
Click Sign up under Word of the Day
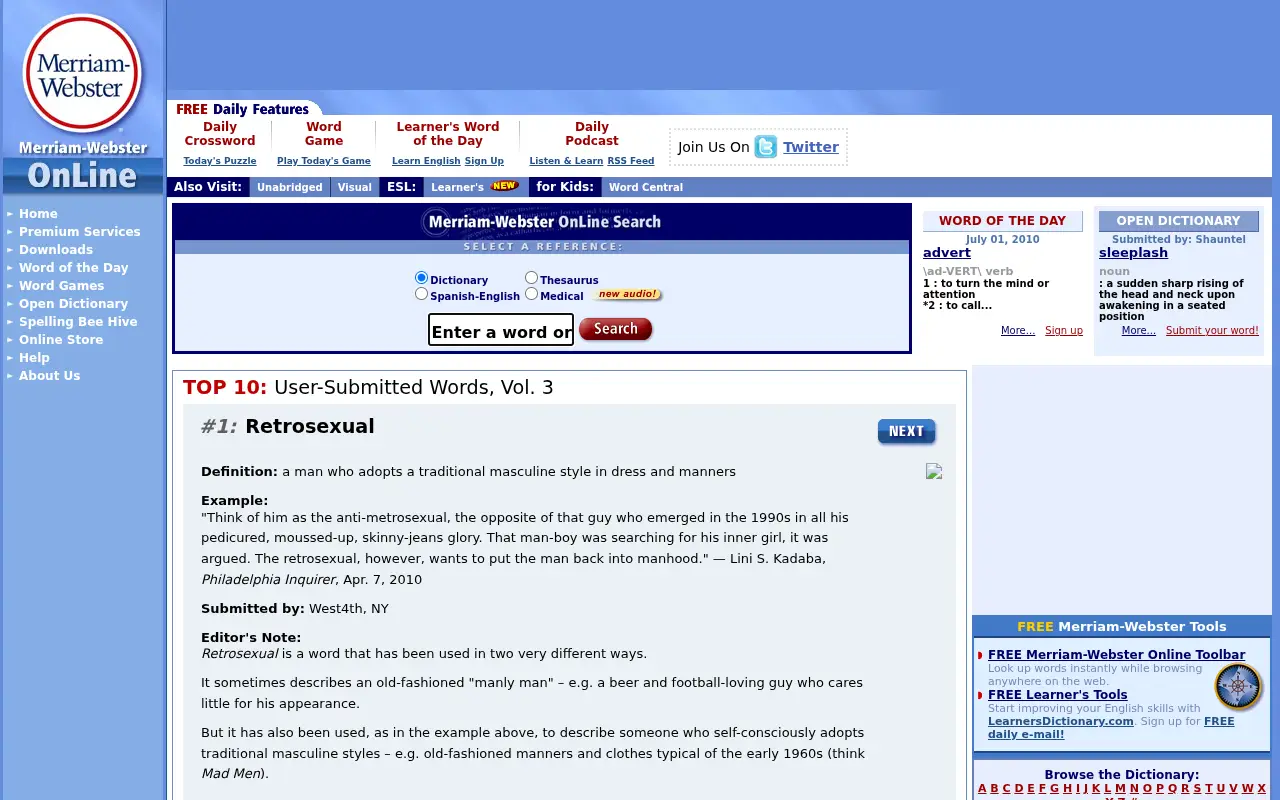coord(1064,331)
